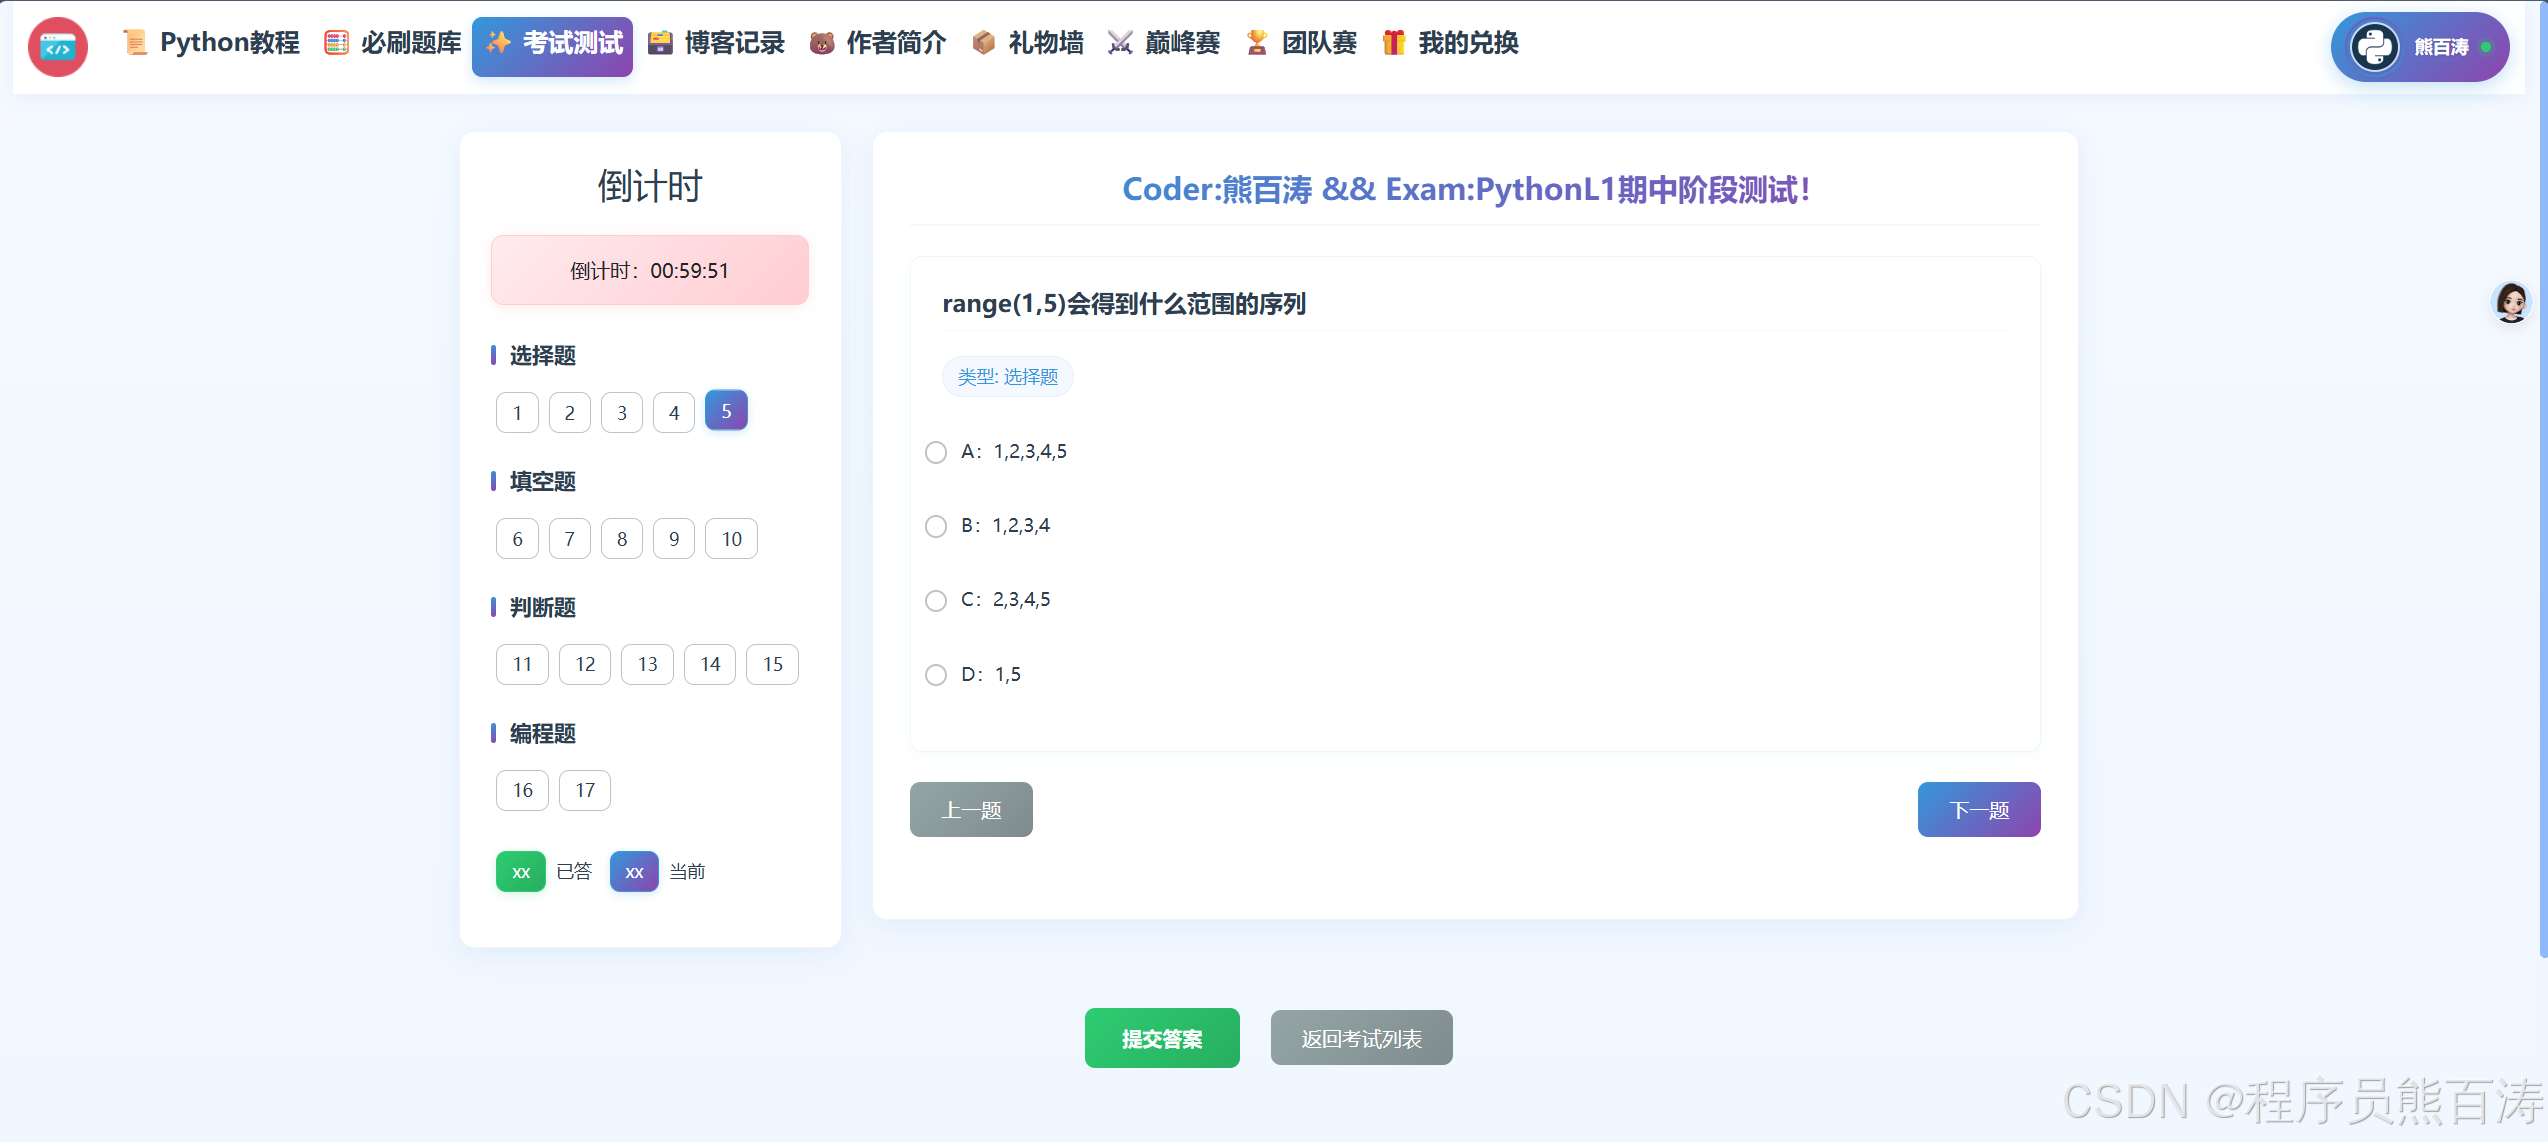2548x1142 pixels.
Task: Click the Python avatar in user badge
Action: tap(2375, 47)
